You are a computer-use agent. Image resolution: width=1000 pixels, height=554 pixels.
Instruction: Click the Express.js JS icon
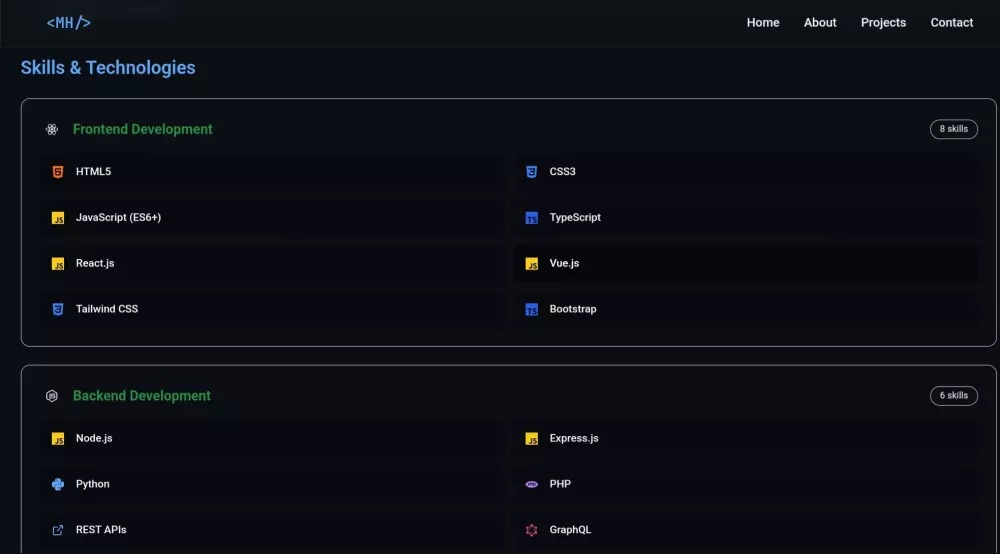[531, 439]
